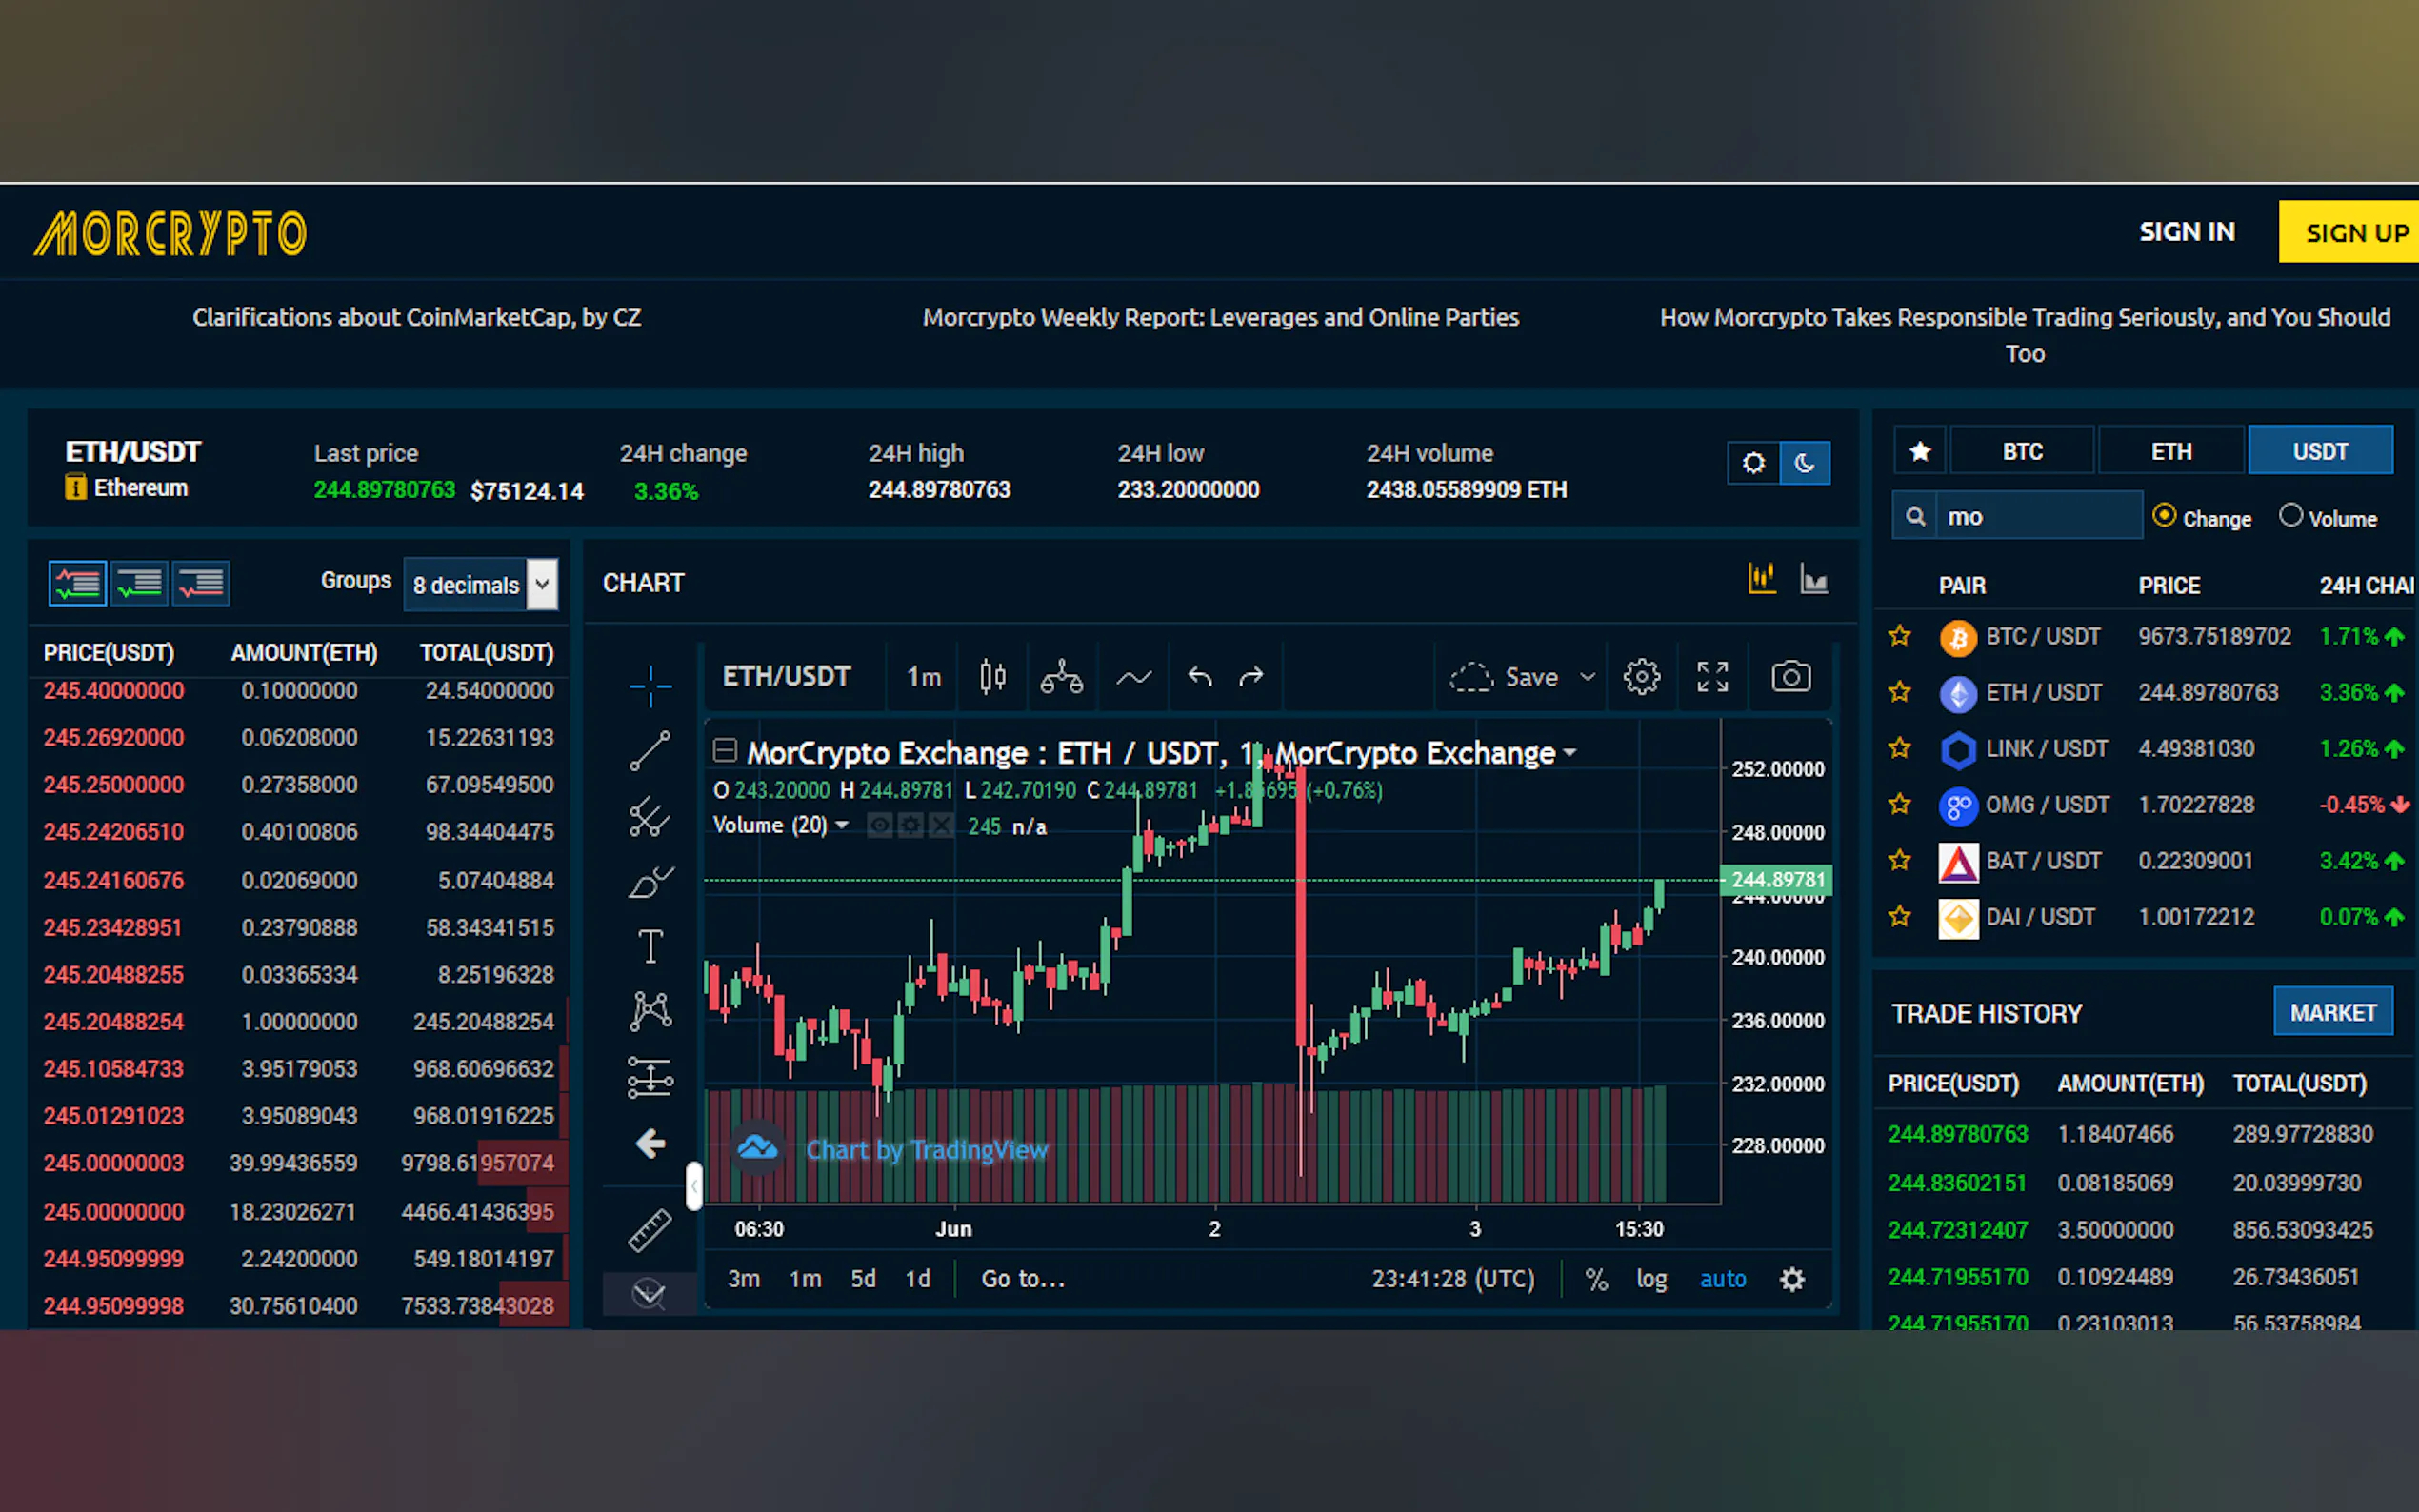This screenshot has width=2419, height=1512.
Task: Click the green 244.89781 price label
Action: pos(1777,879)
